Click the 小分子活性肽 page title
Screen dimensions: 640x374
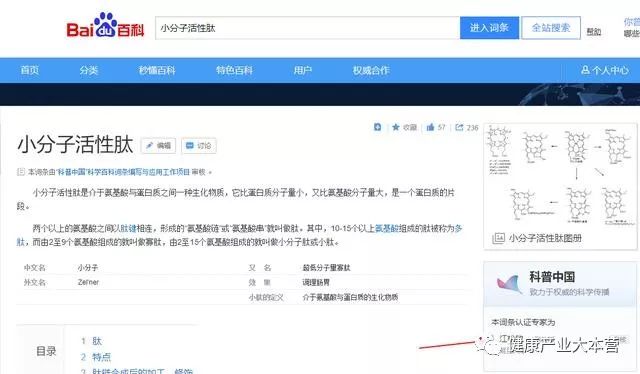point(76,145)
